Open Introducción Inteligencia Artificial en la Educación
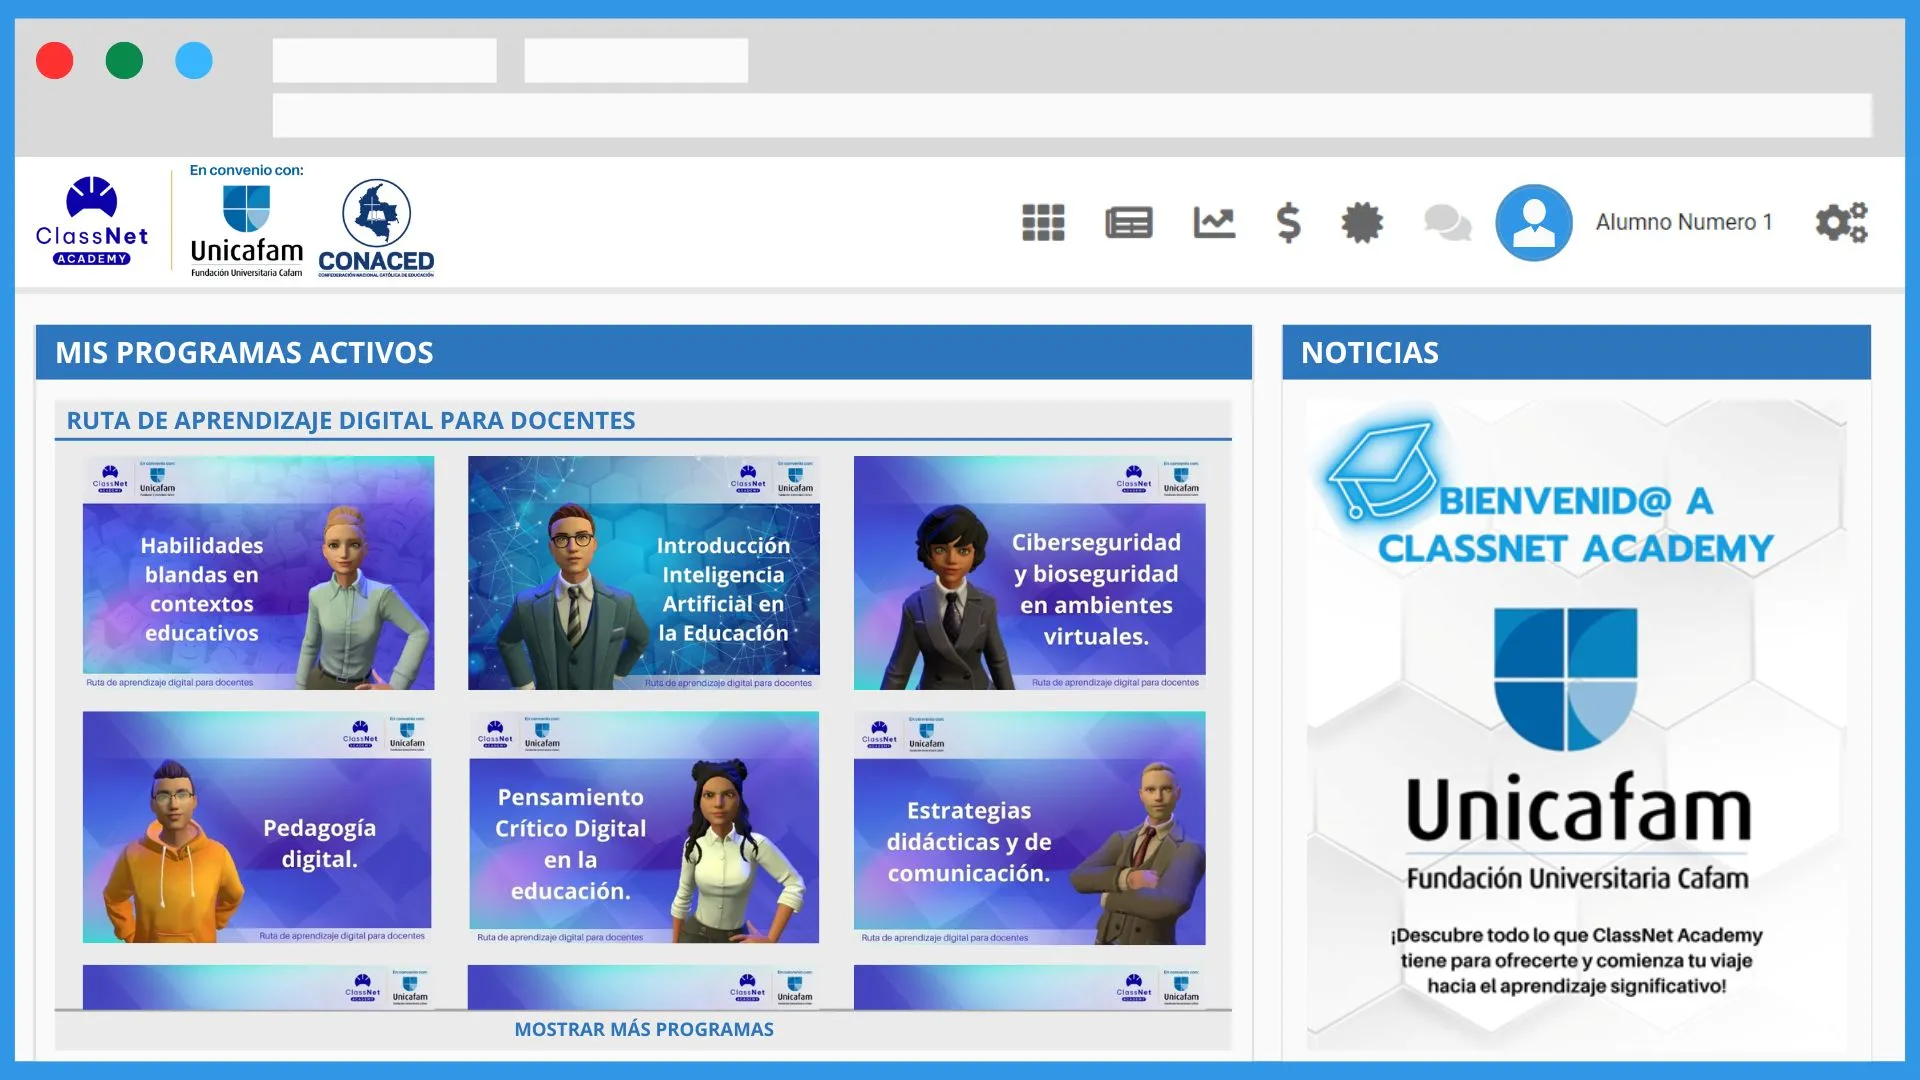The image size is (1920, 1080). [x=644, y=572]
